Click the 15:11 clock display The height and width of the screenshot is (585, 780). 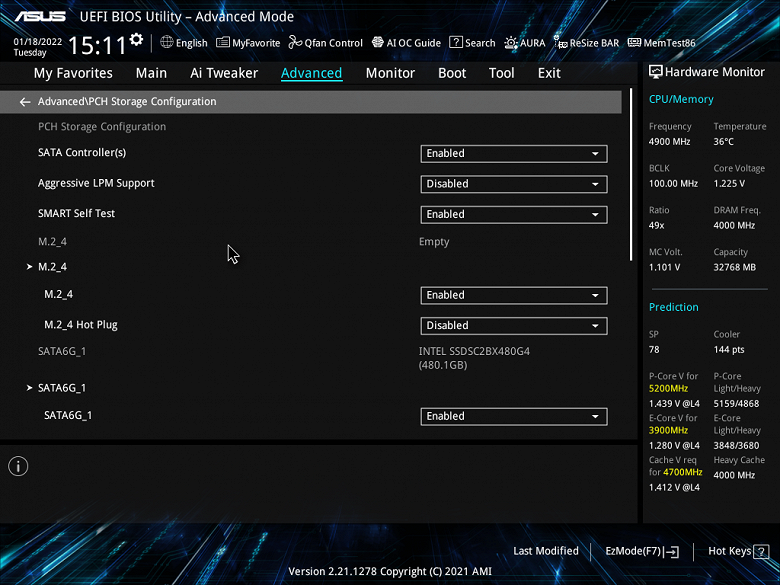coord(98,45)
